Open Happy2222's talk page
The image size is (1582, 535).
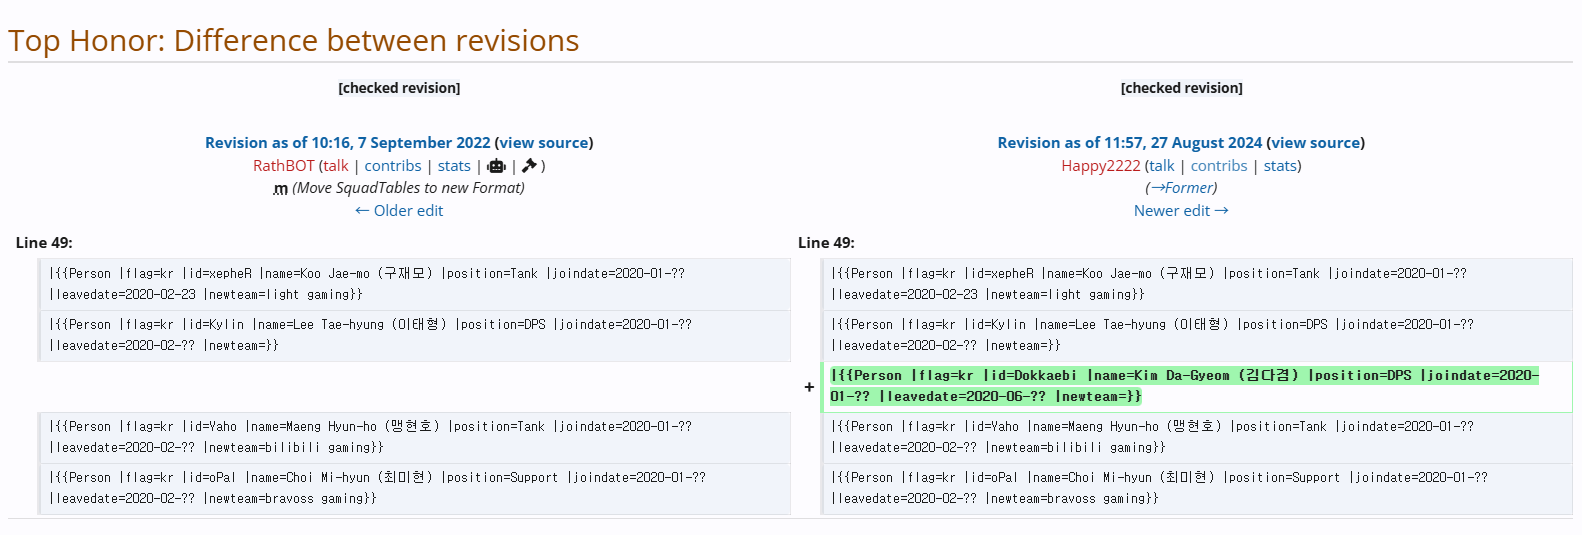coord(1161,166)
